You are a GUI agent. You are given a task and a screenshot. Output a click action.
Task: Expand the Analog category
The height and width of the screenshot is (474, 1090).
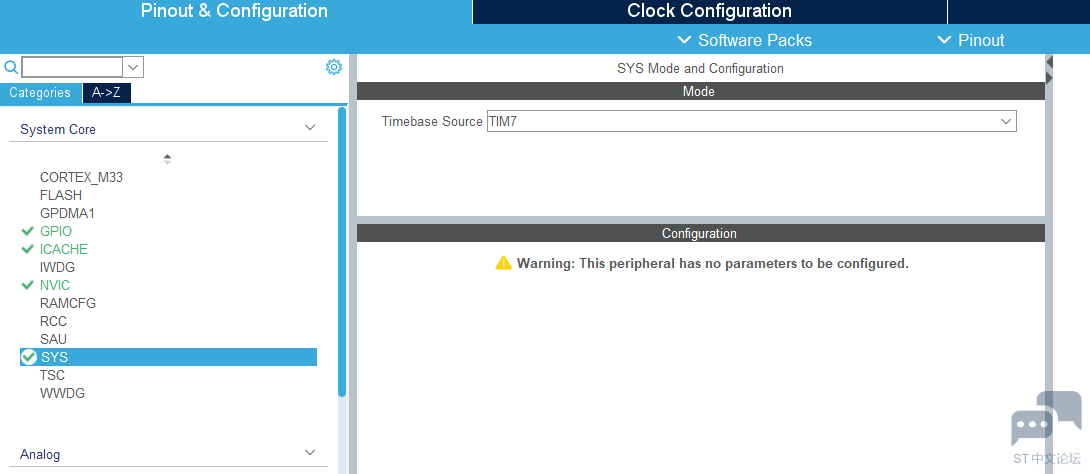(x=310, y=453)
